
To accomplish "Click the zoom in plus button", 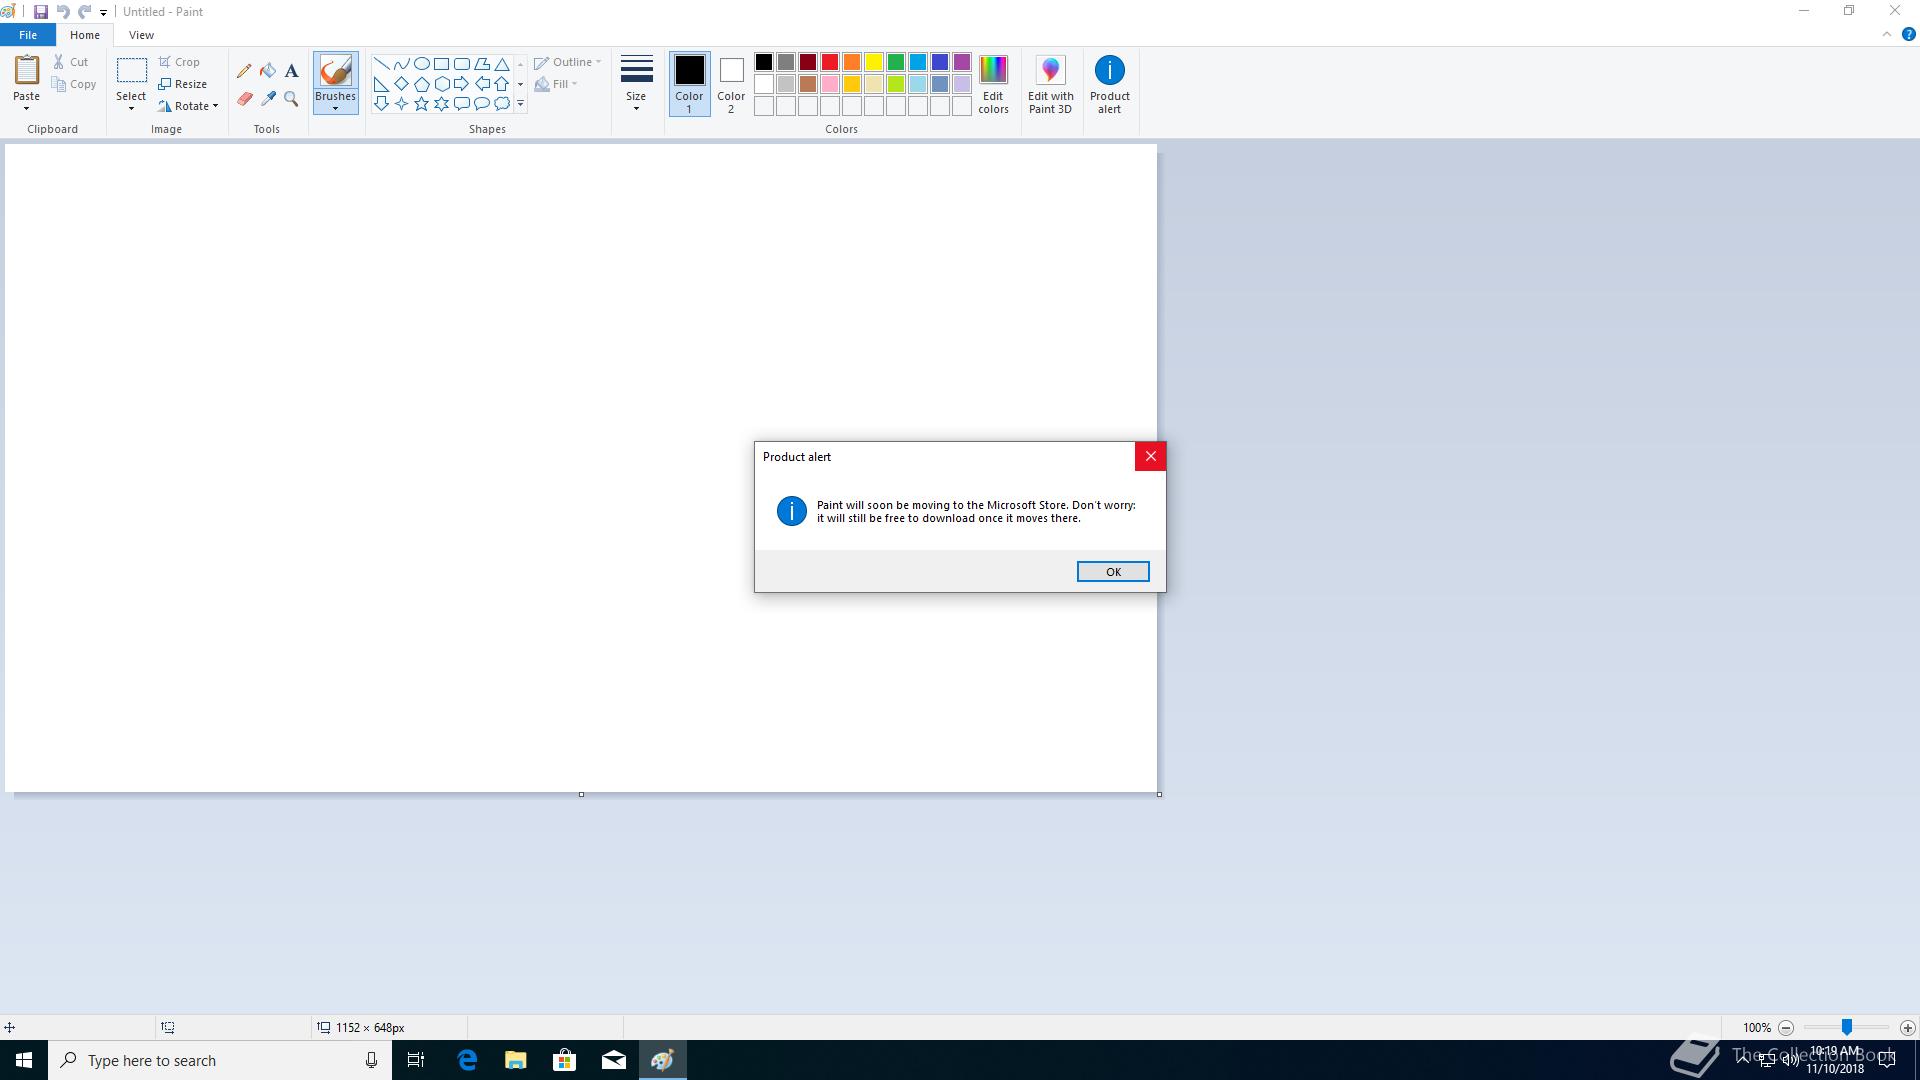I will click(x=1907, y=1027).
